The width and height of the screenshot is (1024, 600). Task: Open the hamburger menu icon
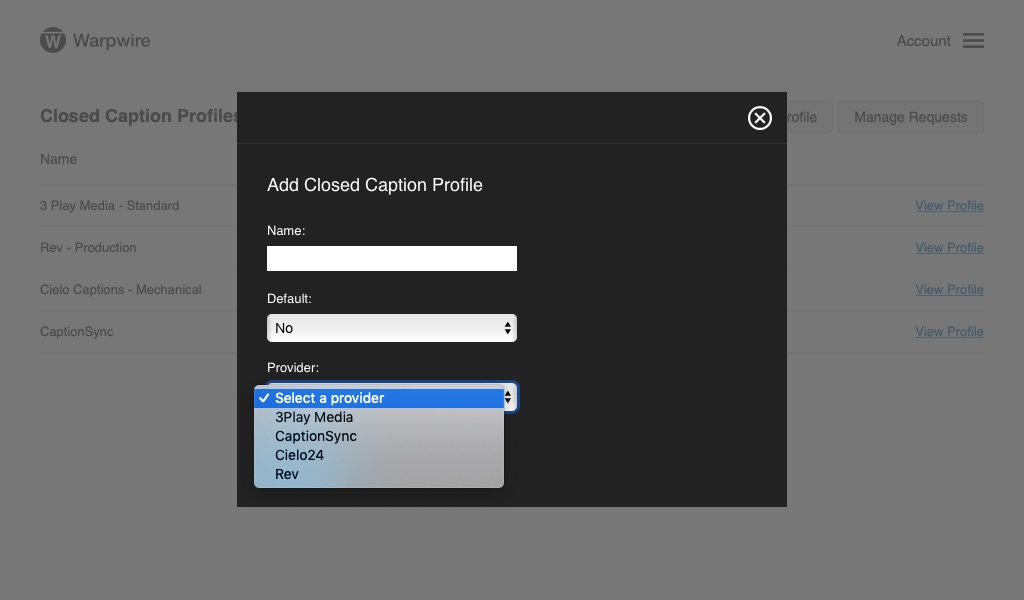click(x=973, y=40)
